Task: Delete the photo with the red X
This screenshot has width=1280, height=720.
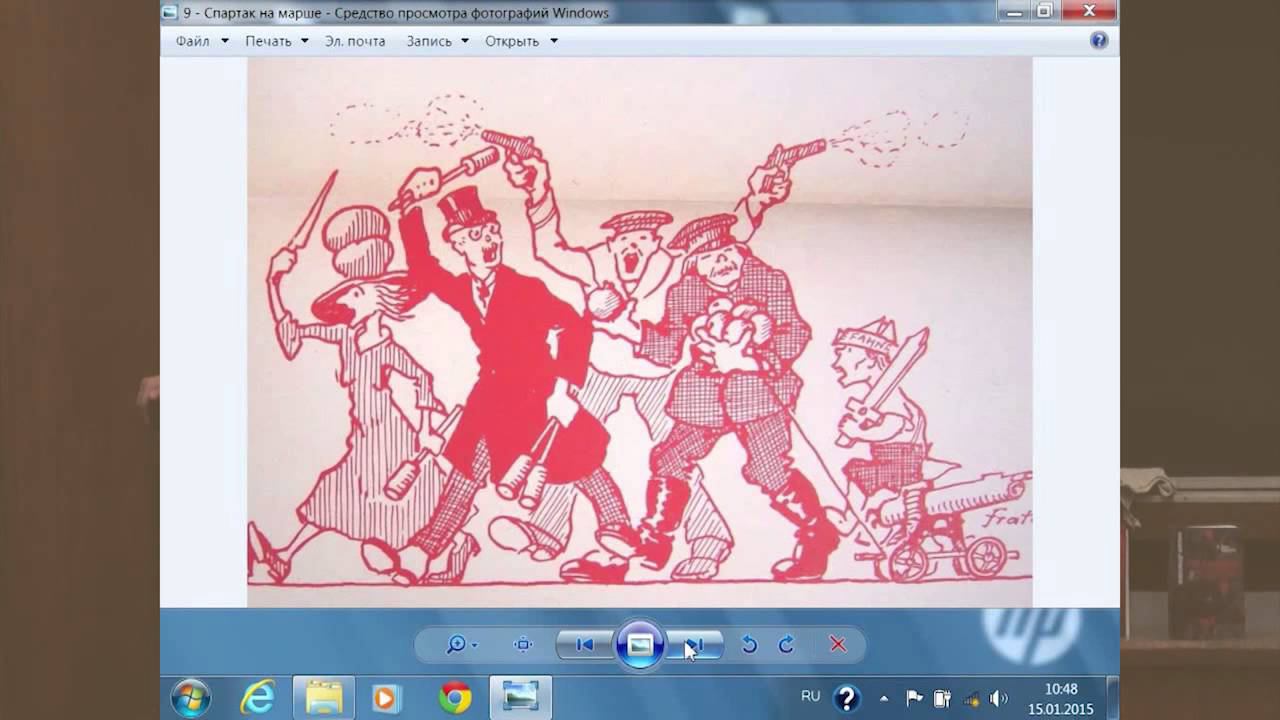Action: click(838, 645)
